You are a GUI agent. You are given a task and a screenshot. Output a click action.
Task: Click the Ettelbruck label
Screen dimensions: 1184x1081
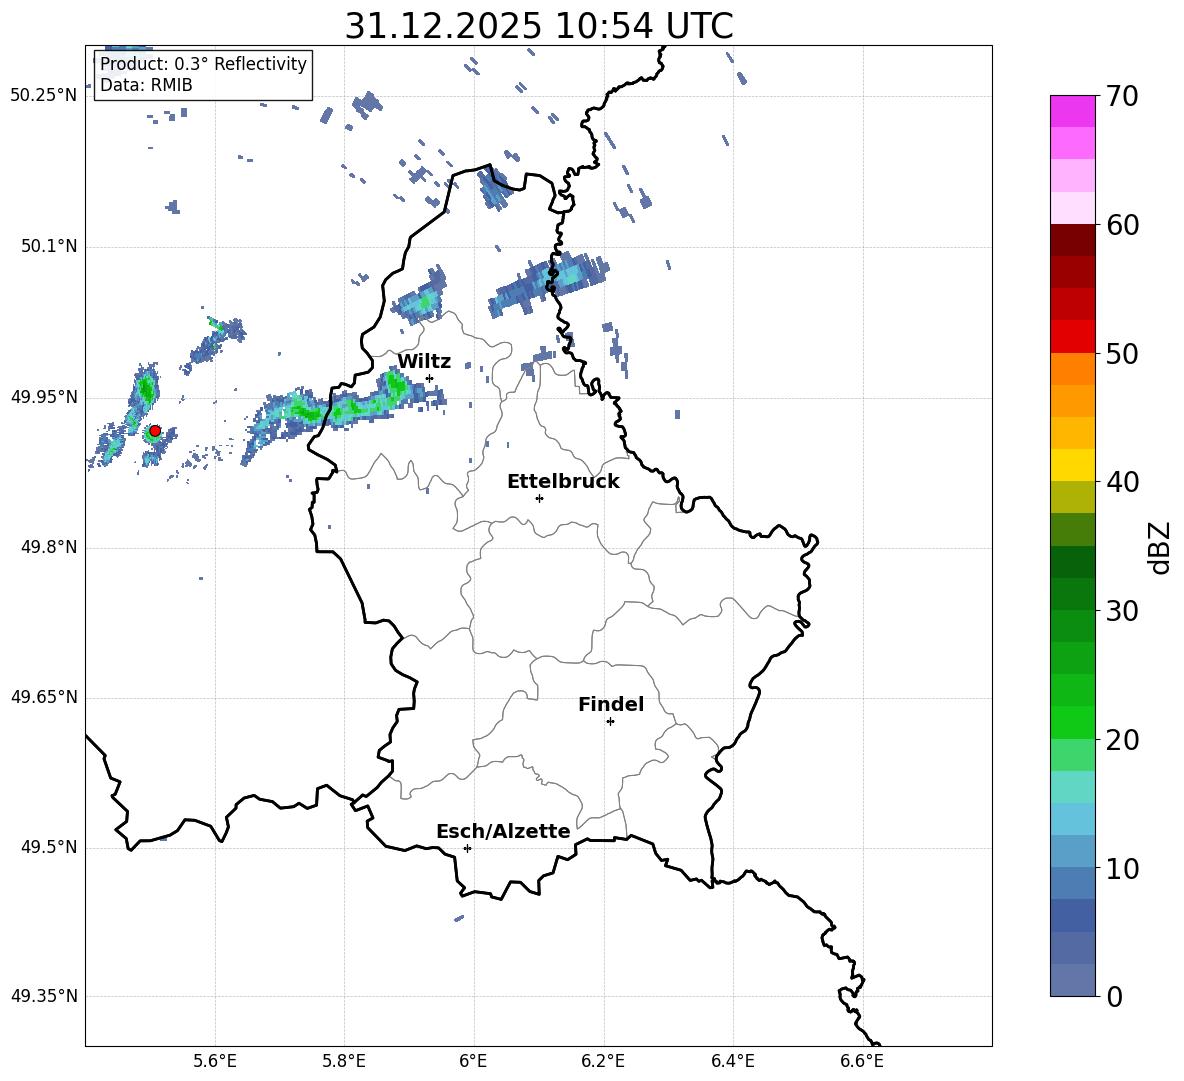click(563, 482)
